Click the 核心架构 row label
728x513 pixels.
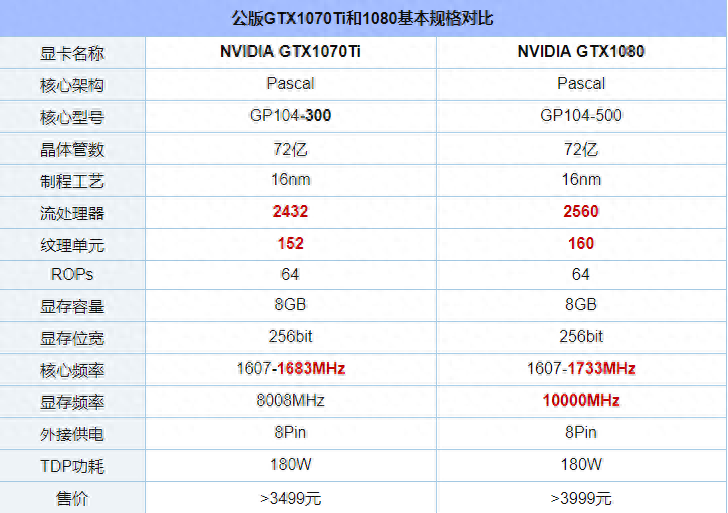coord(72,85)
